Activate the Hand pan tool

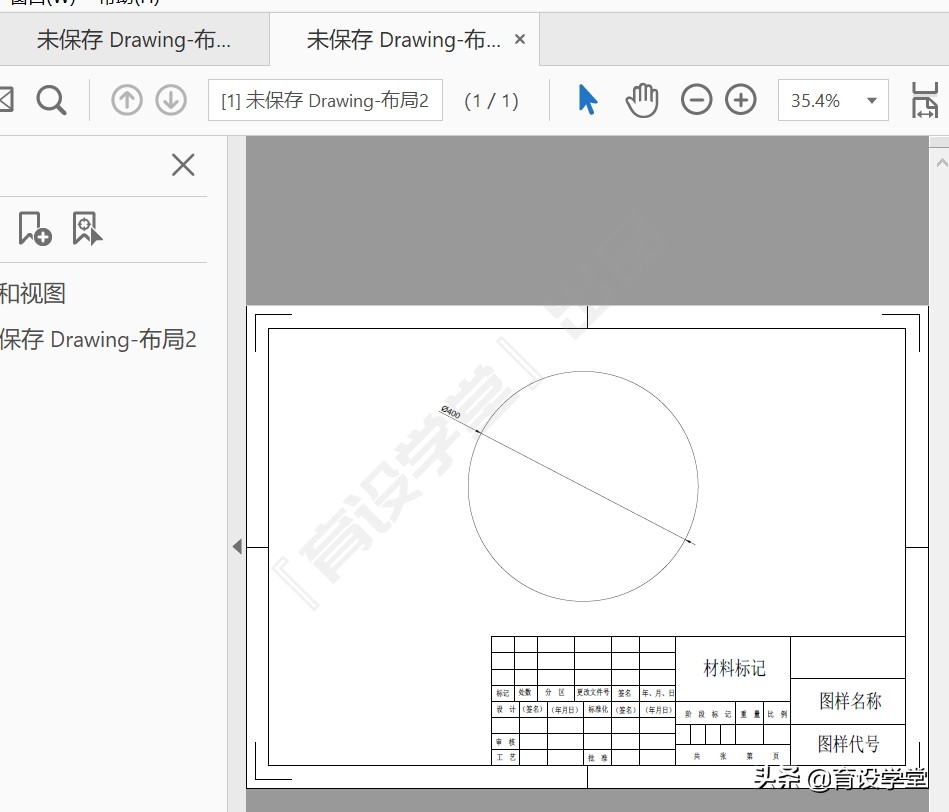click(642, 100)
